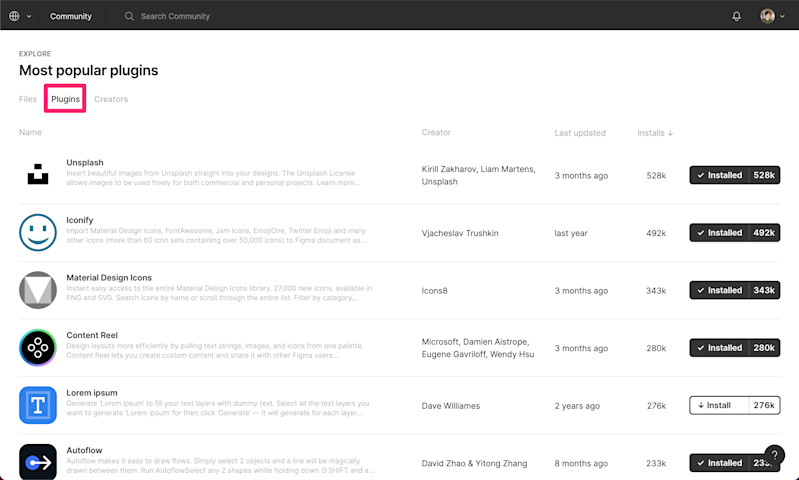Click the Iconify description text
Screen dimensions: 799x480
tap(216, 235)
